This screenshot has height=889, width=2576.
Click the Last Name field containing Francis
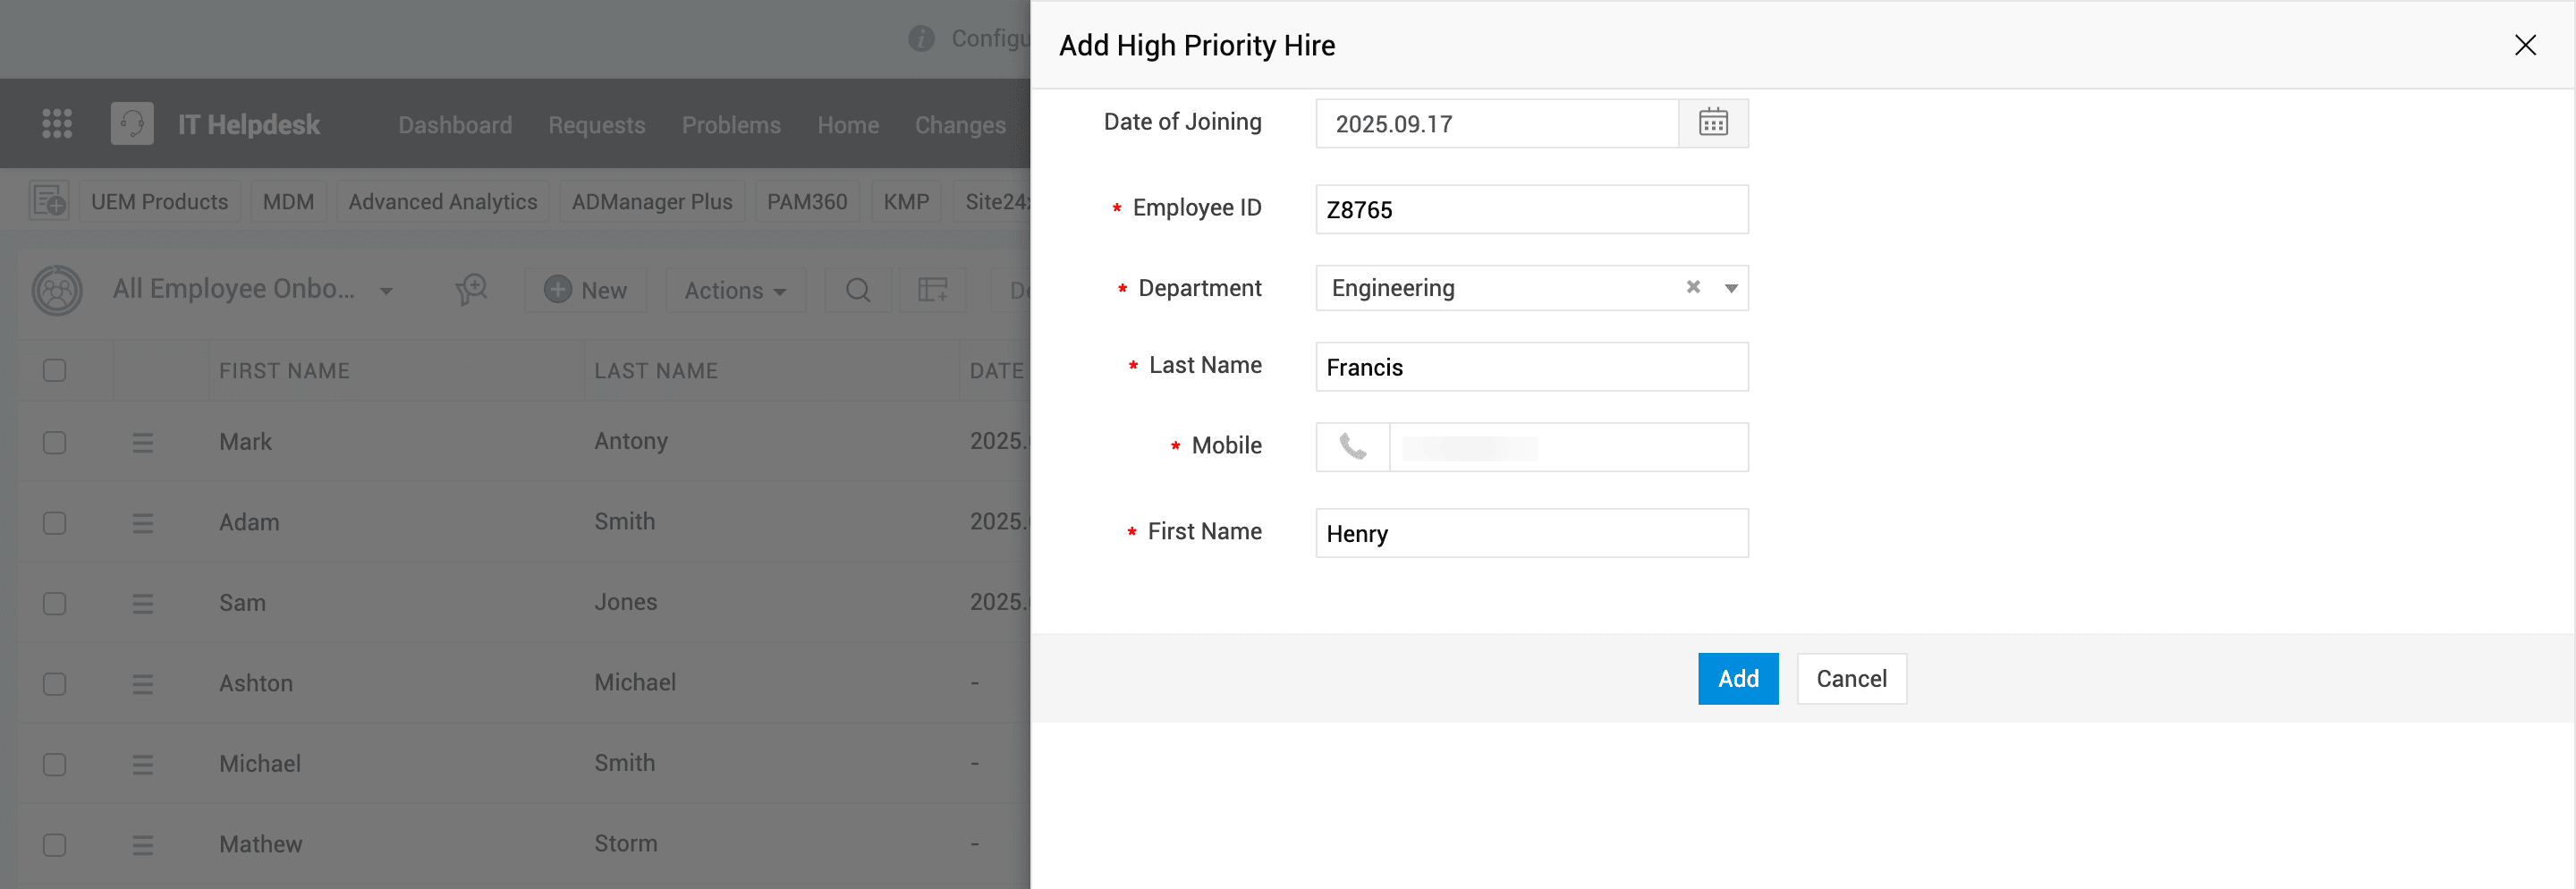[1532, 367]
